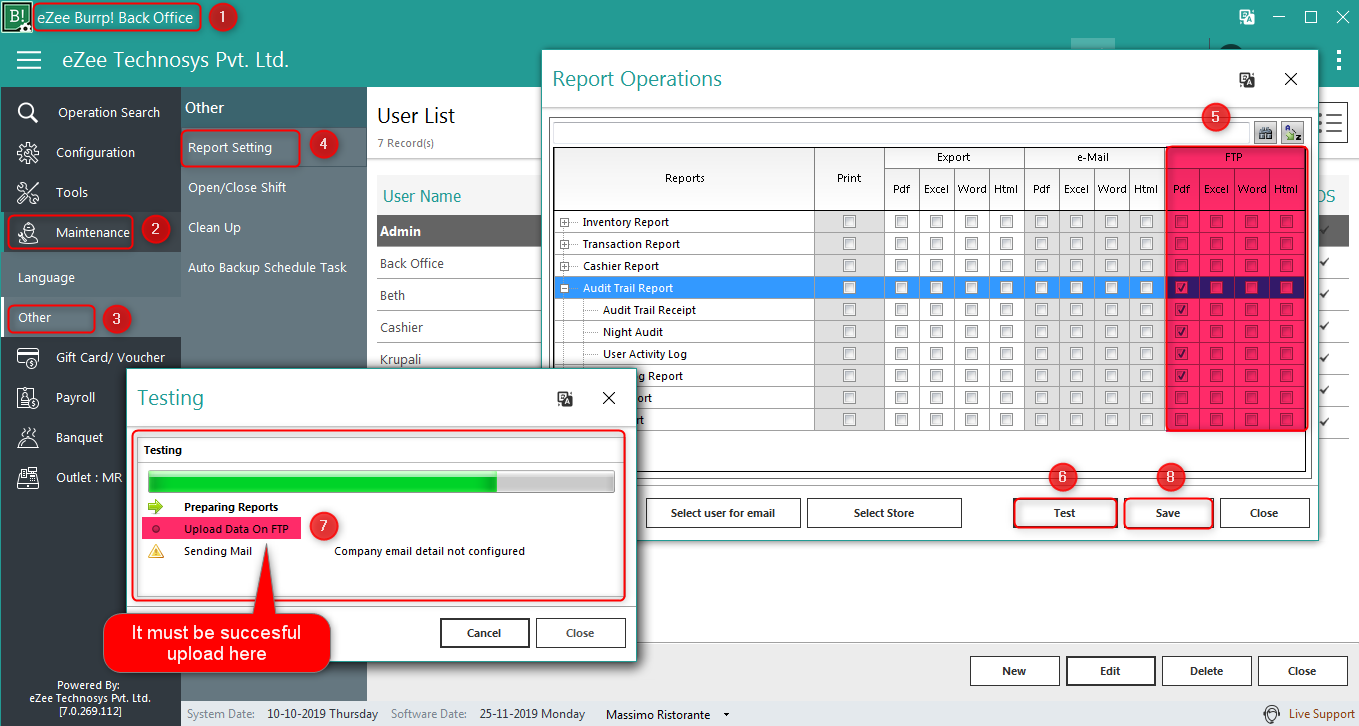Open the Massimo Ristorante store dropdown
This screenshot has height=726, width=1359.
(727, 715)
